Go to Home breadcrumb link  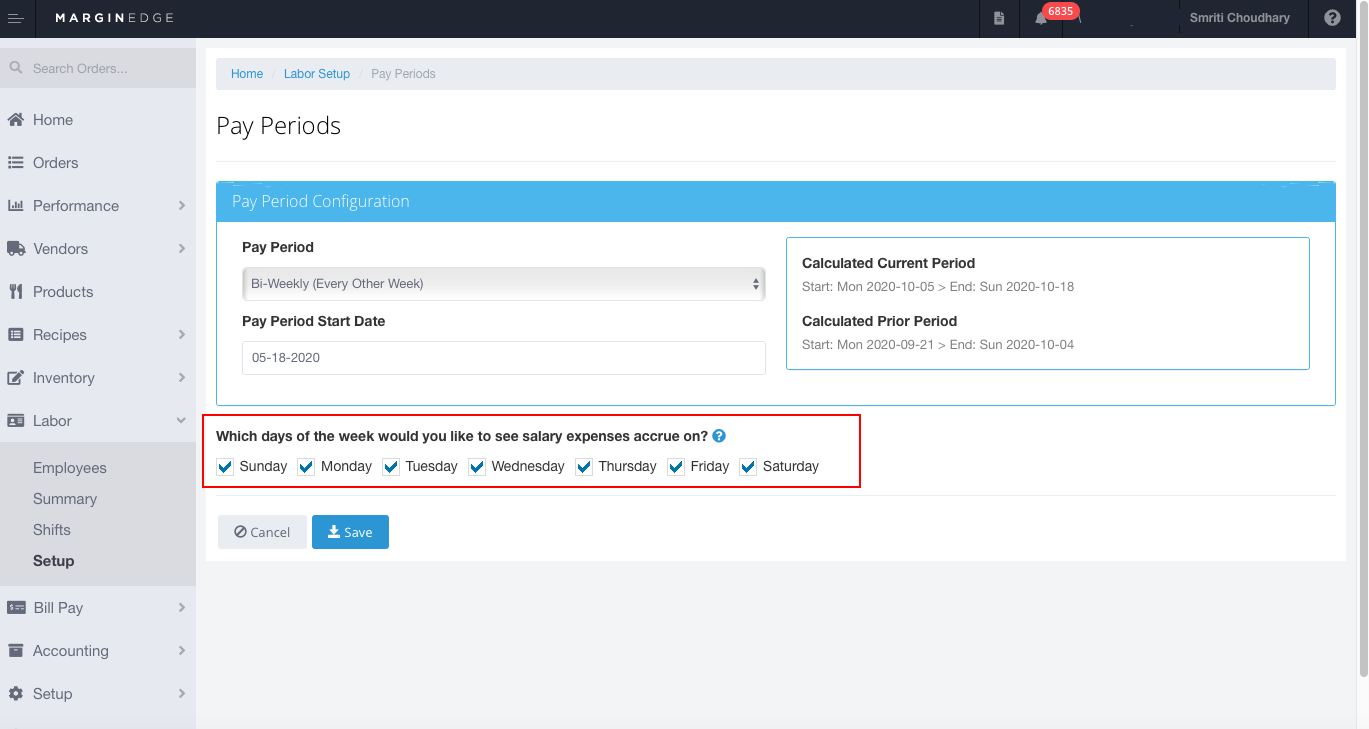[247, 74]
